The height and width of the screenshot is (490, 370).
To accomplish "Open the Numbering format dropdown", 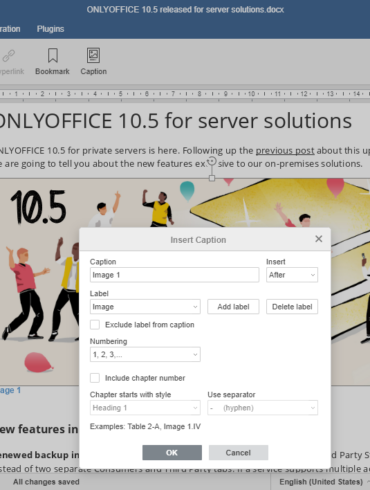I will pos(145,354).
